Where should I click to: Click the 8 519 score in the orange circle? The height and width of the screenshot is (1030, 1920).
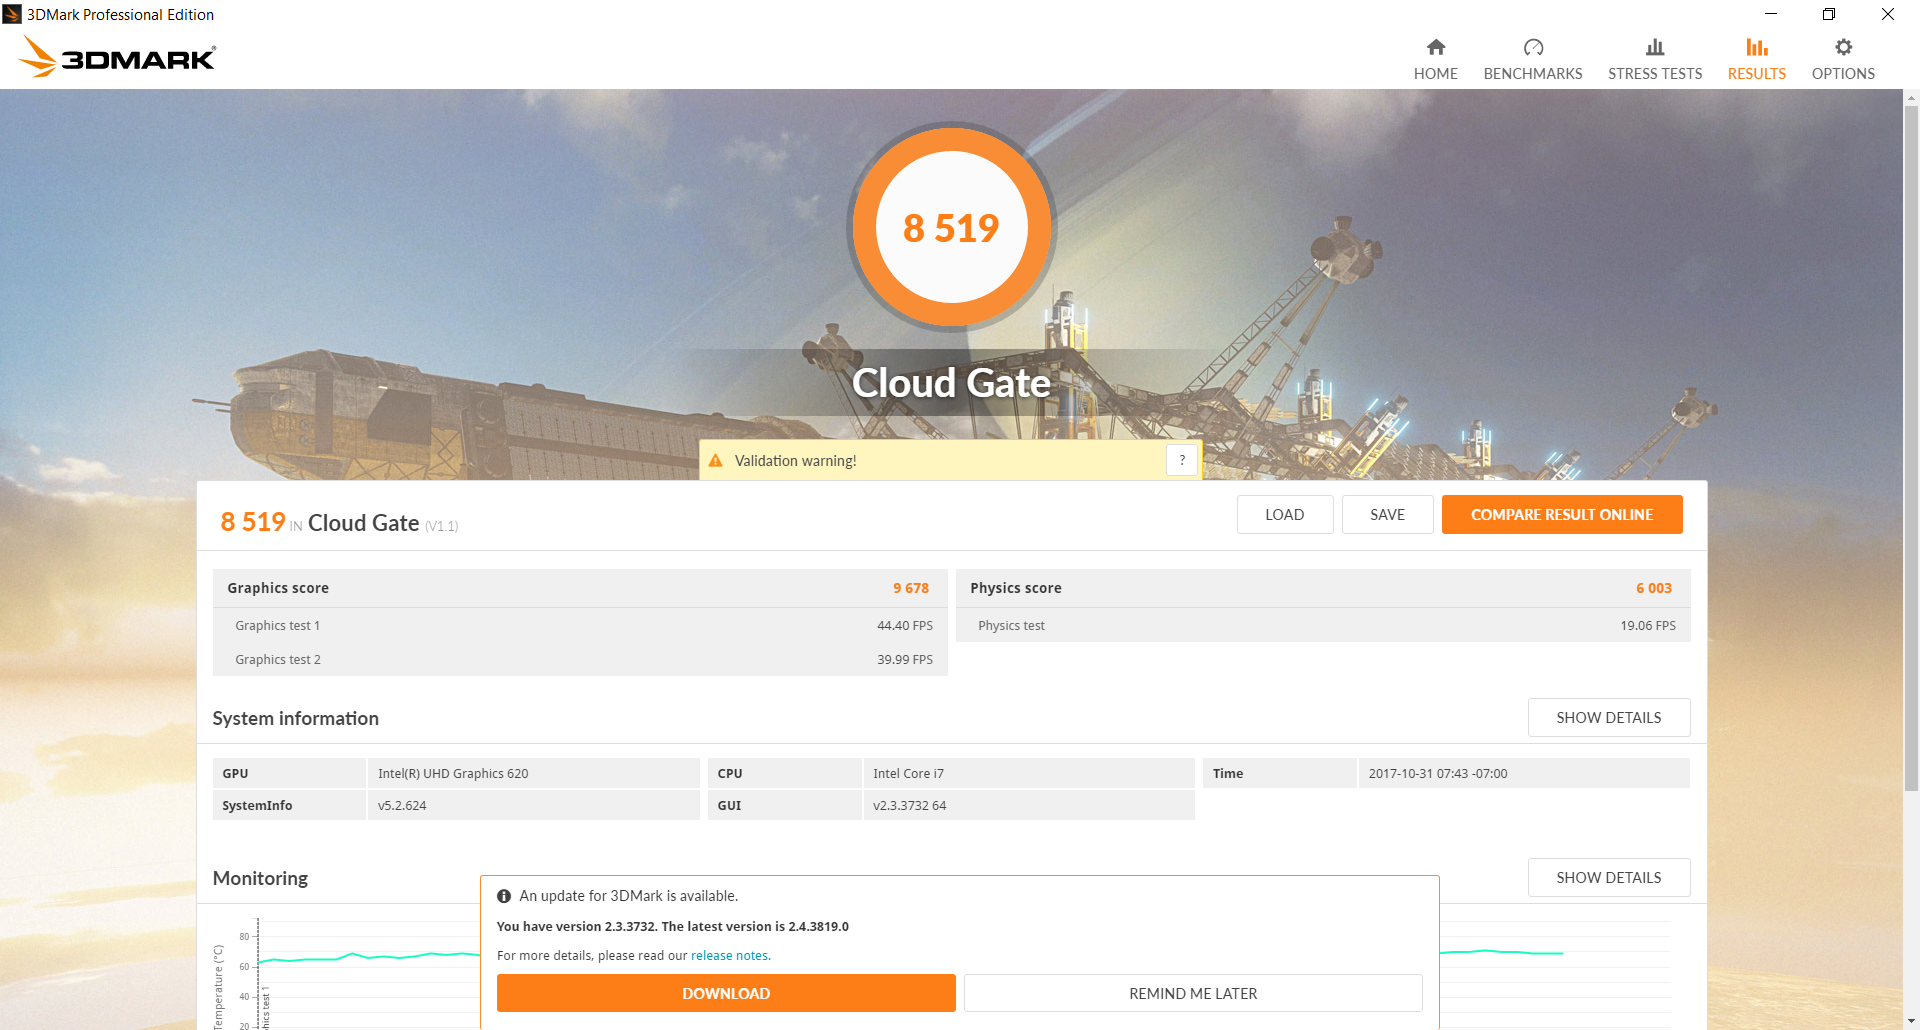(951, 228)
